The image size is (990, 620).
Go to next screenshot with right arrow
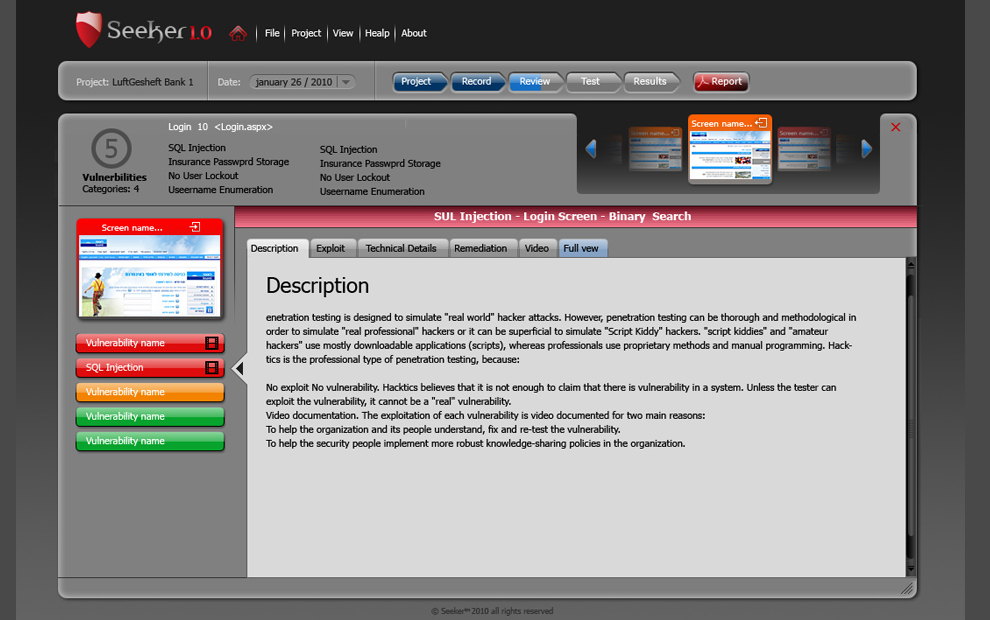867,149
